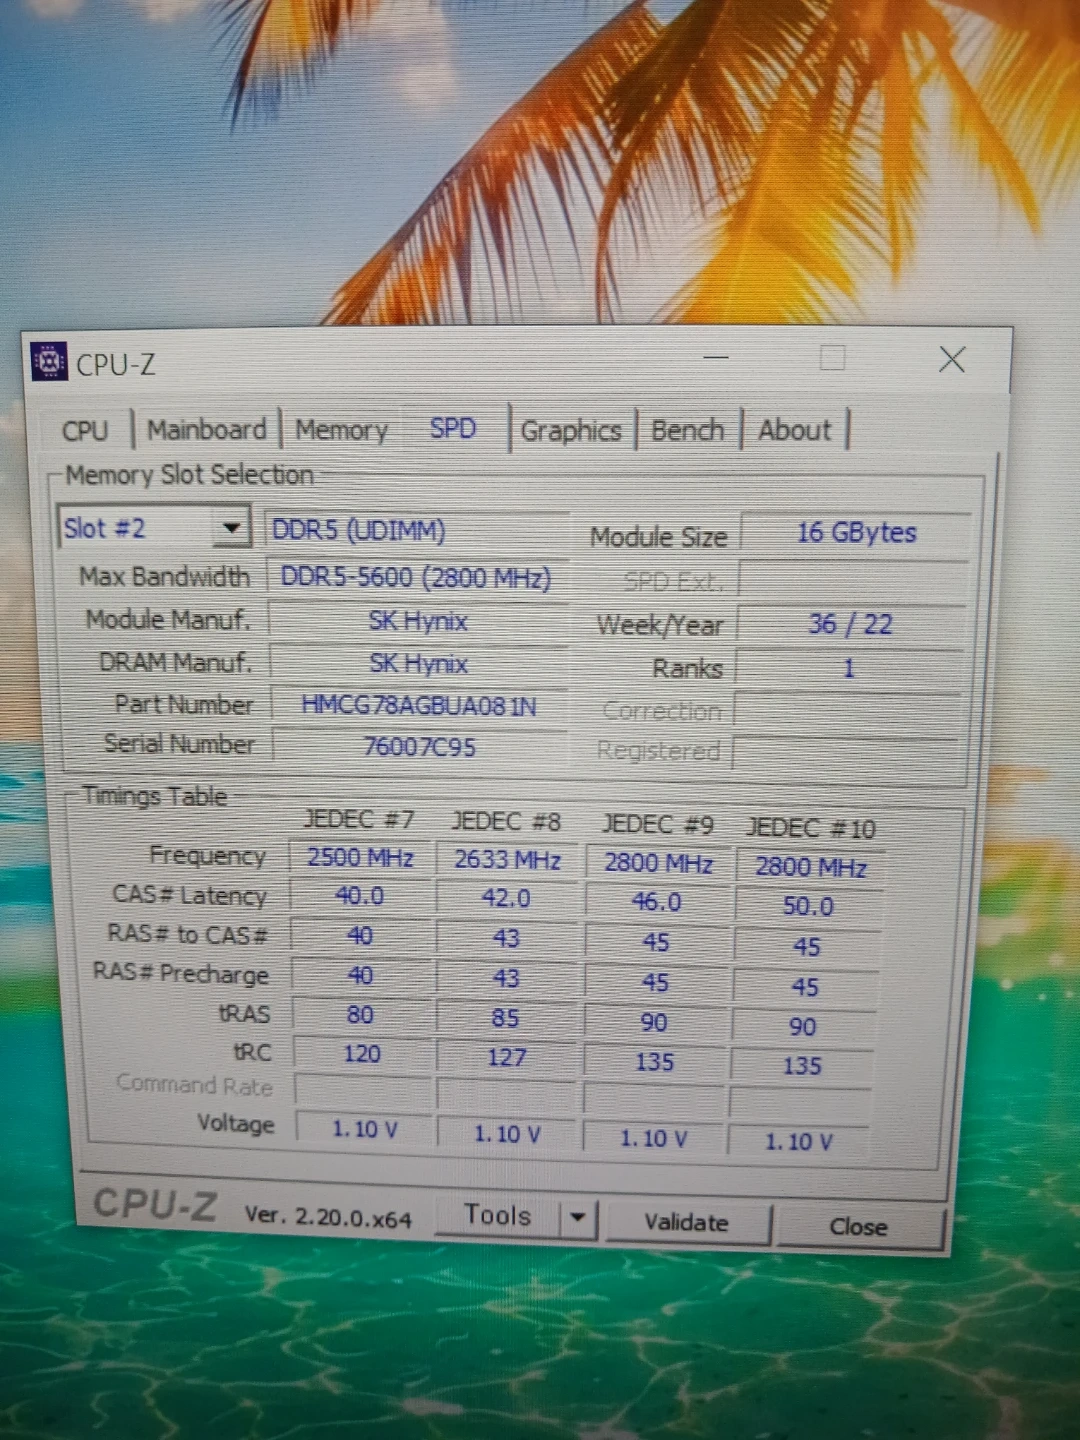This screenshot has width=1080, height=1440.
Task: Switch to the Graphics tab
Action: [x=571, y=431]
